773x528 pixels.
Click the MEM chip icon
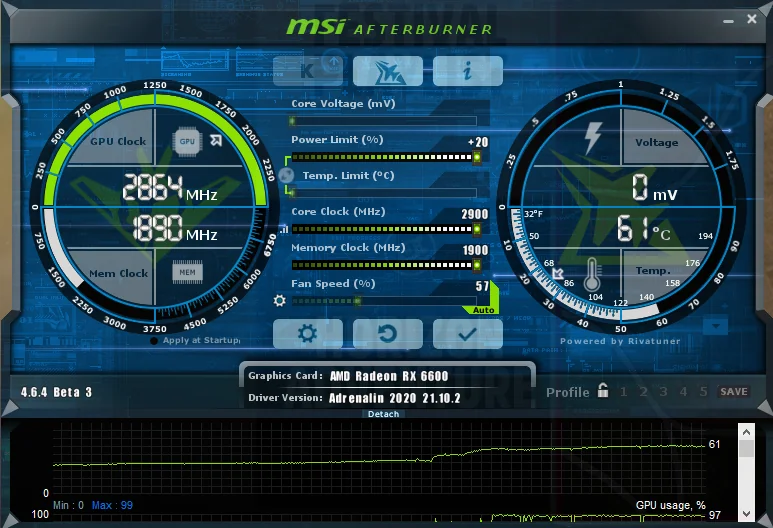(187, 272)
